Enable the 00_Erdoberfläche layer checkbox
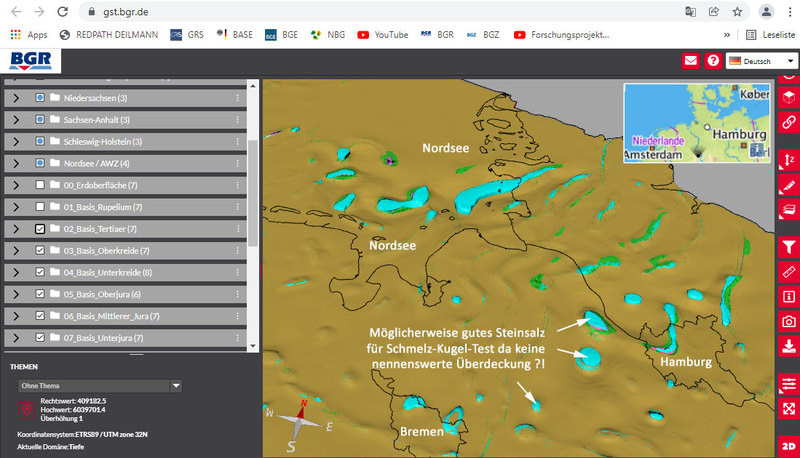 (x=40, y=186)
